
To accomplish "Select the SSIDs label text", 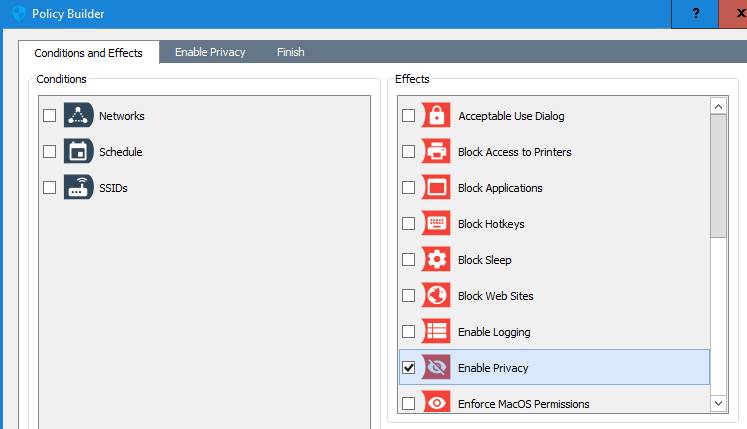I will [113, 188].
